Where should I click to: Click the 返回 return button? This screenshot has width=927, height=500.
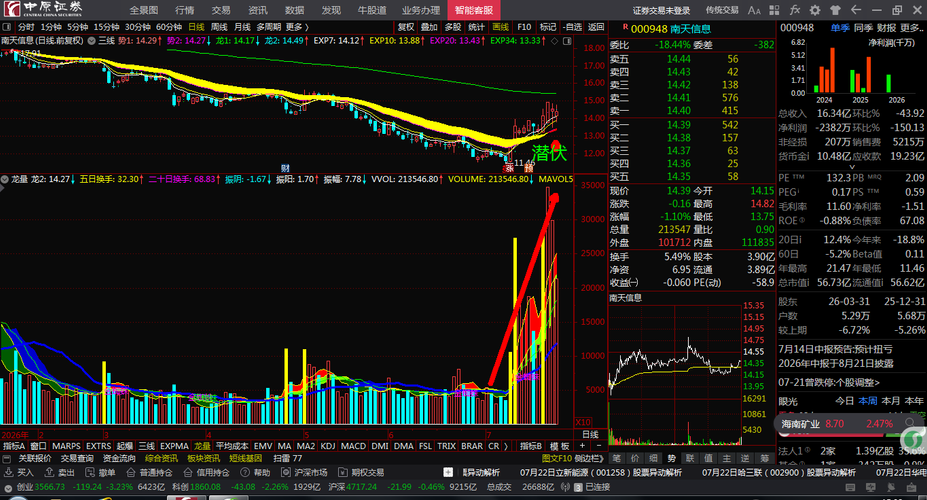(596, 27)
